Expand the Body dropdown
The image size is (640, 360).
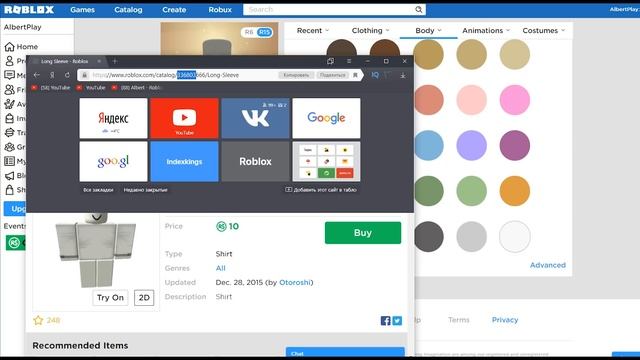point(428,31)
